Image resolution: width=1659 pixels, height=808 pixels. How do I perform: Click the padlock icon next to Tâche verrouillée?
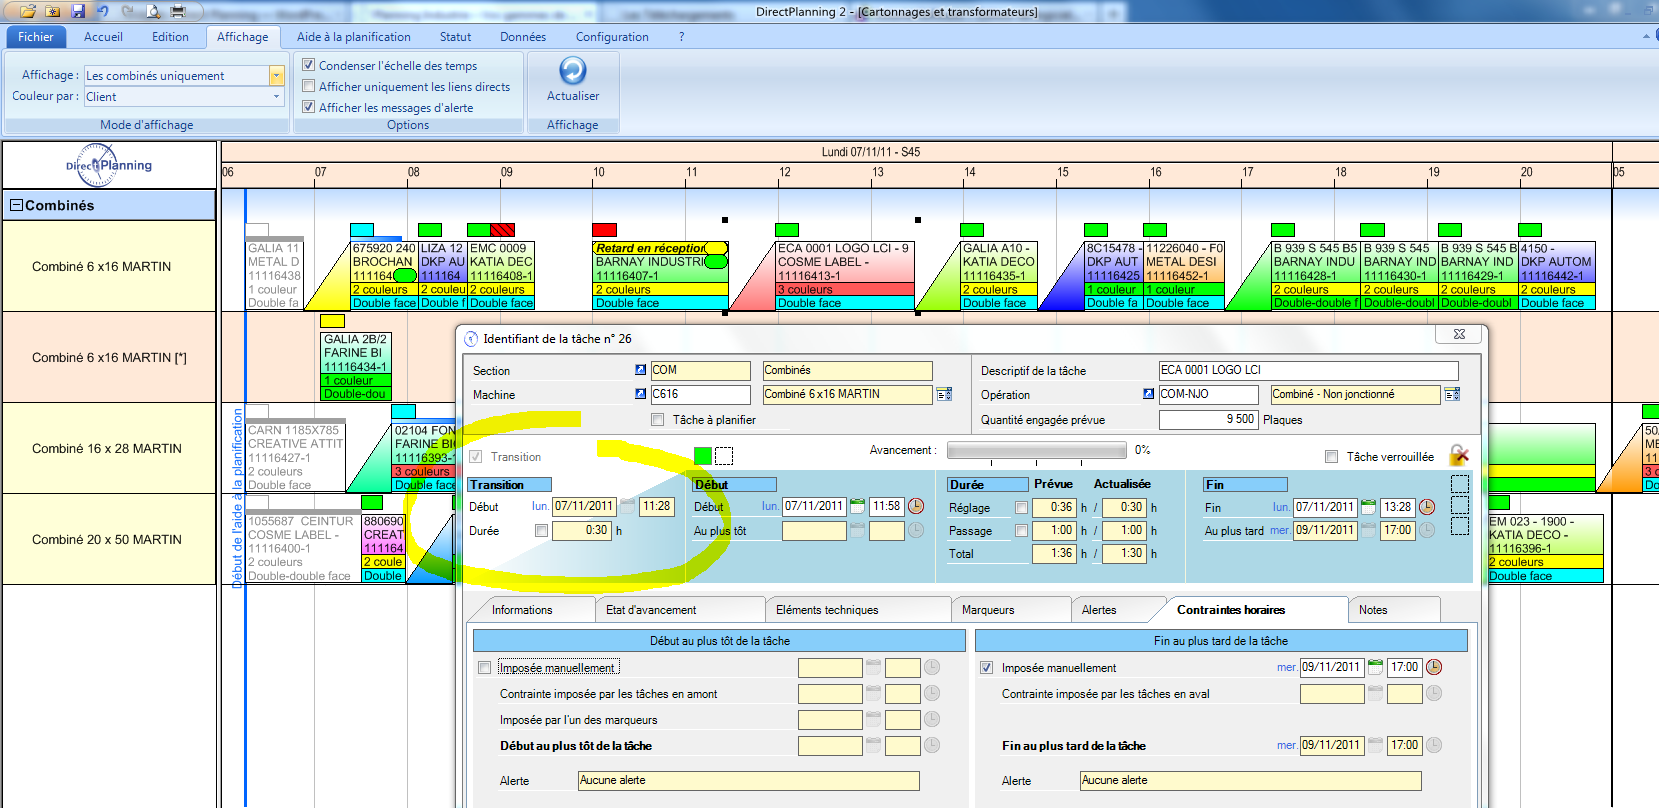[x=1459, y=455]
